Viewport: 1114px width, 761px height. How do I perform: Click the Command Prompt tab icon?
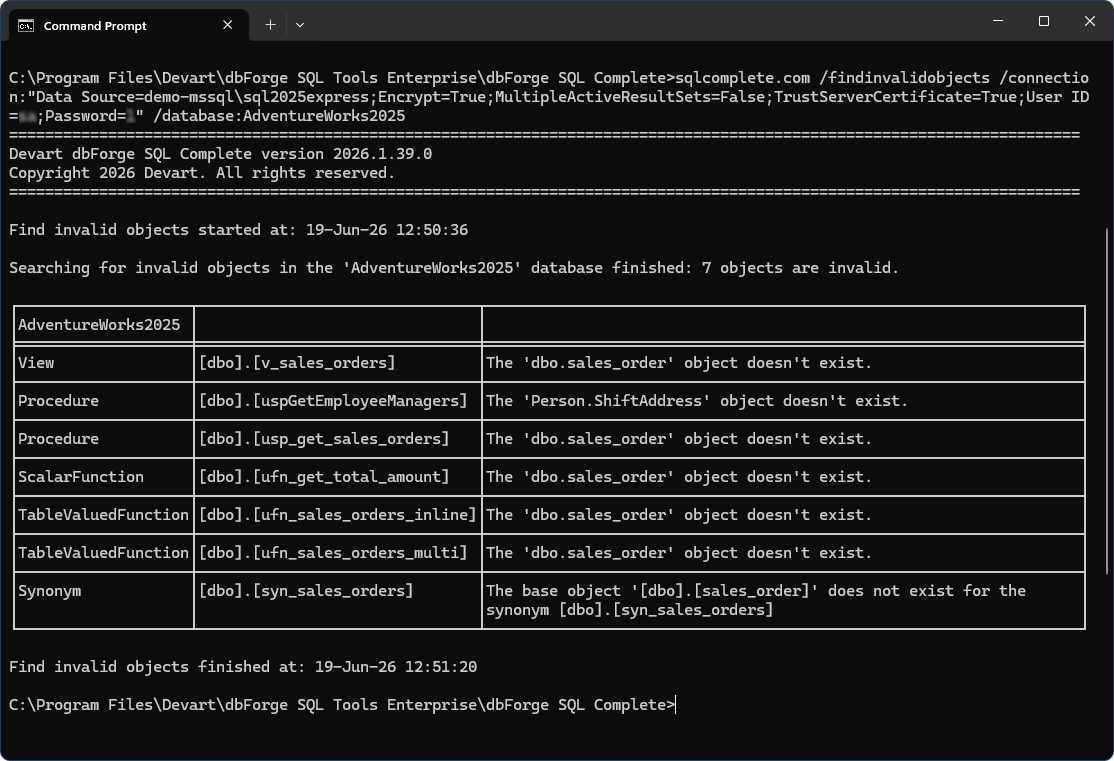26,26
